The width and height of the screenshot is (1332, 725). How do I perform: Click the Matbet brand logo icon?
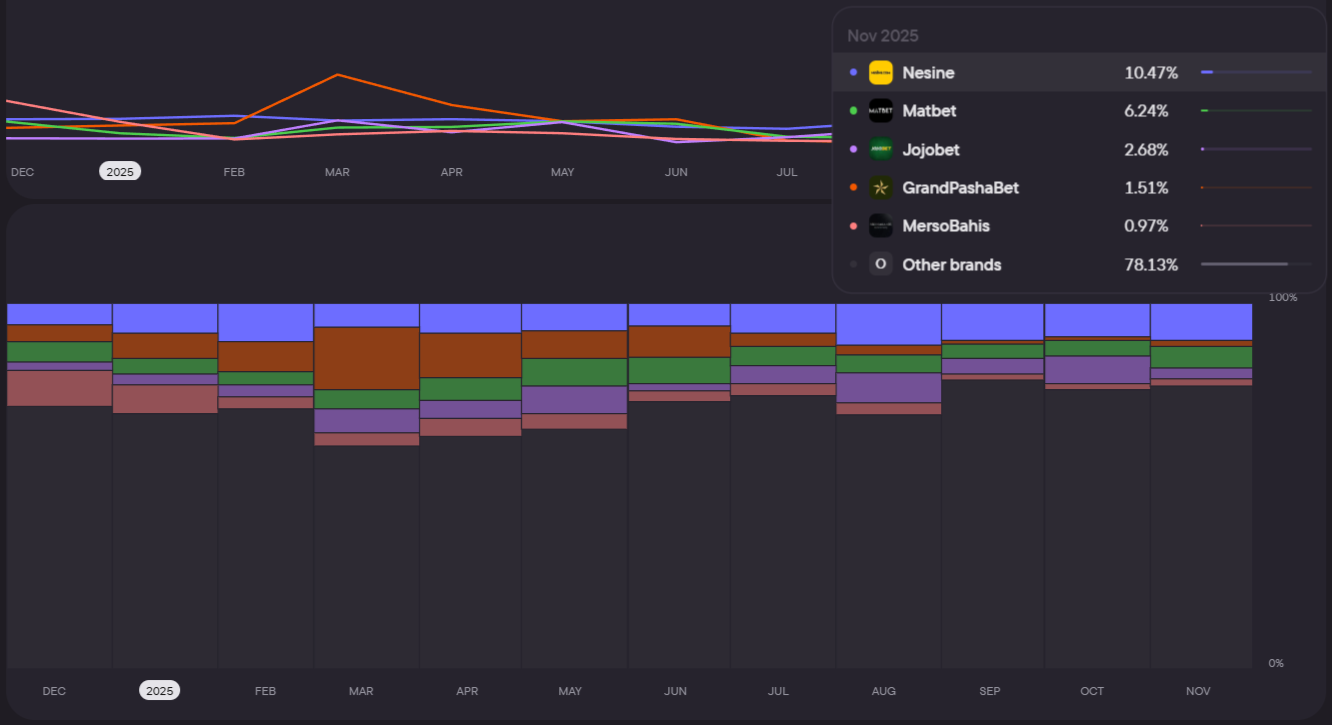pyautogui.click(x=880, y=111)
